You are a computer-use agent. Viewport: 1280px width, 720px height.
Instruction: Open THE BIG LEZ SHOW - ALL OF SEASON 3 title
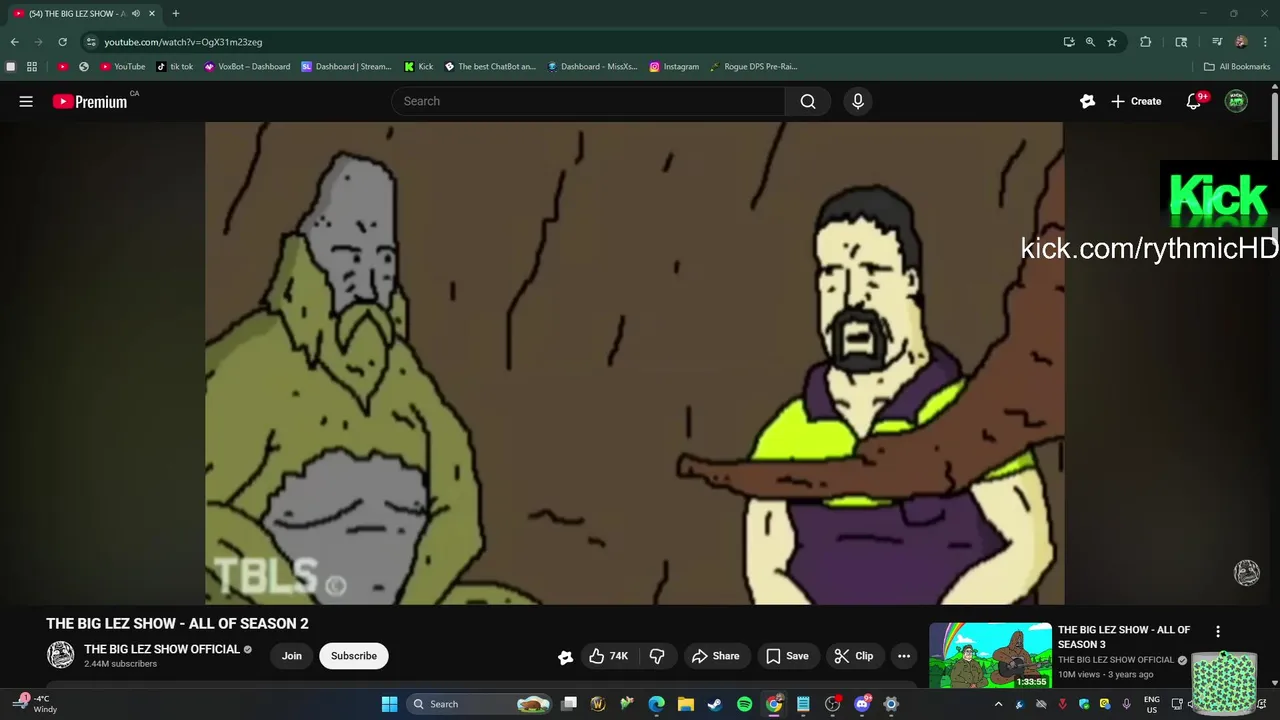[x=1124, y=637]
